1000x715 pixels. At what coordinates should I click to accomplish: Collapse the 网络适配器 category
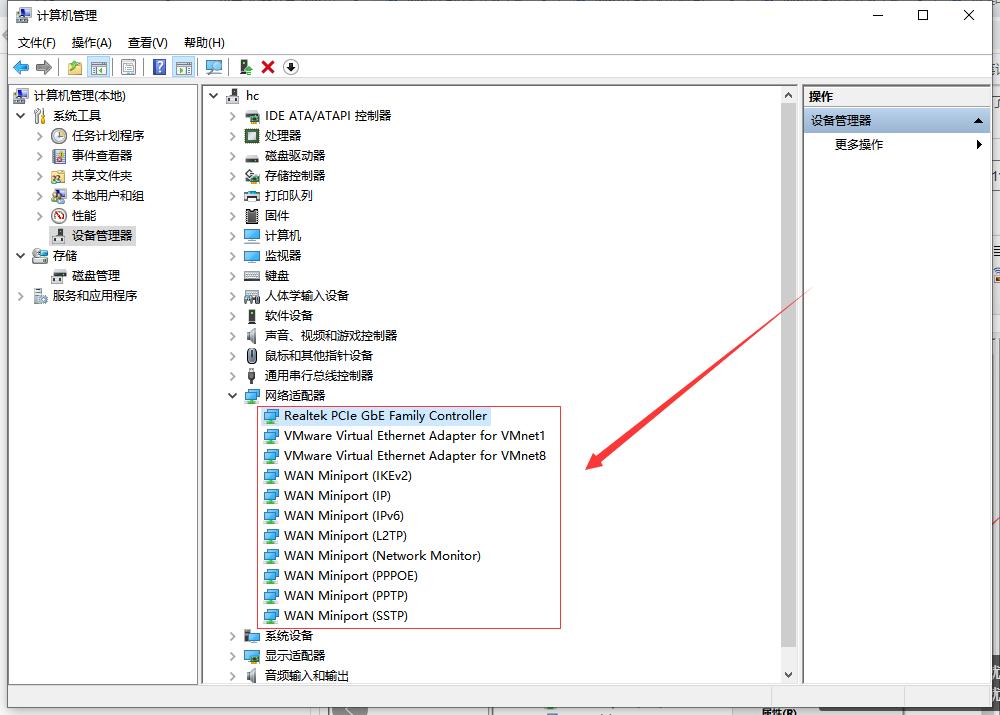pyautogui.click(x=232, y=396)
